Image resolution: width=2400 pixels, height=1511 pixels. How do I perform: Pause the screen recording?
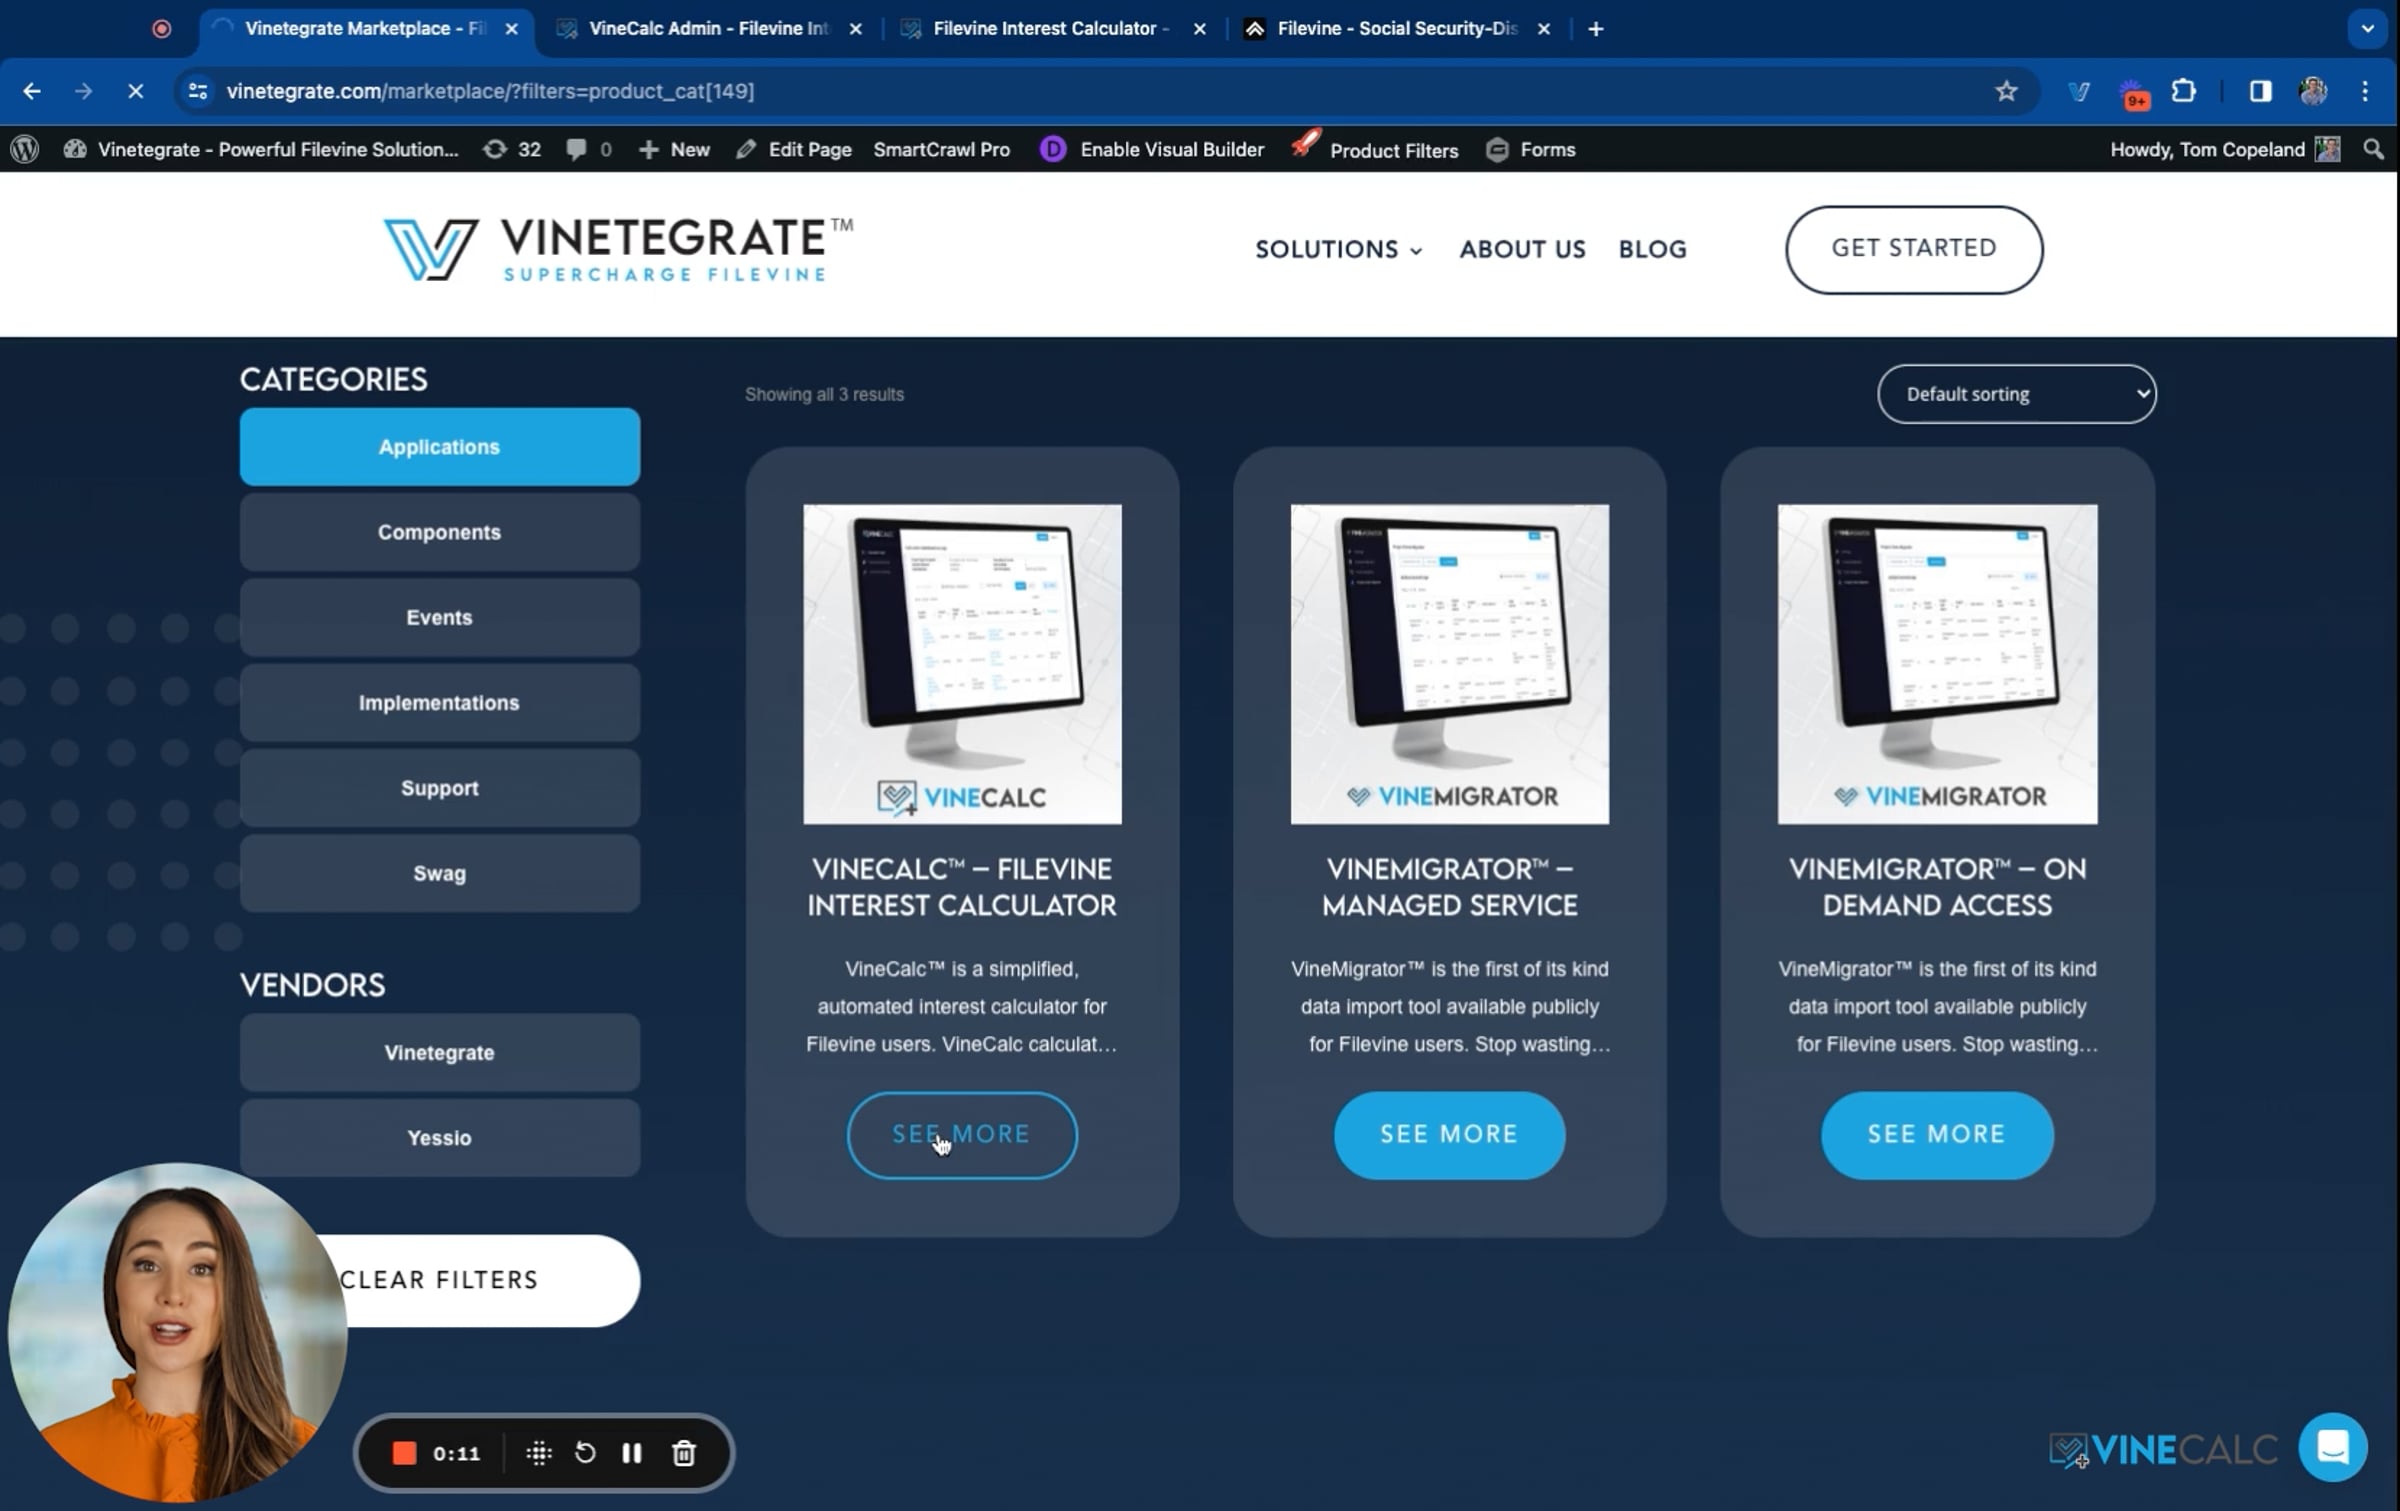click(x=632, y=1453)
